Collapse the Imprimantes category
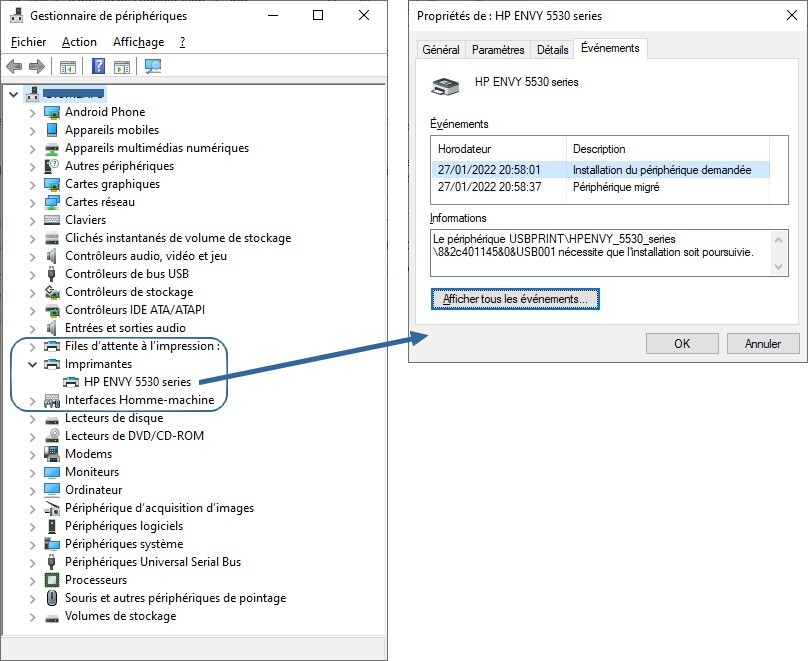This screenshot has width=808, height=661. 32,364
